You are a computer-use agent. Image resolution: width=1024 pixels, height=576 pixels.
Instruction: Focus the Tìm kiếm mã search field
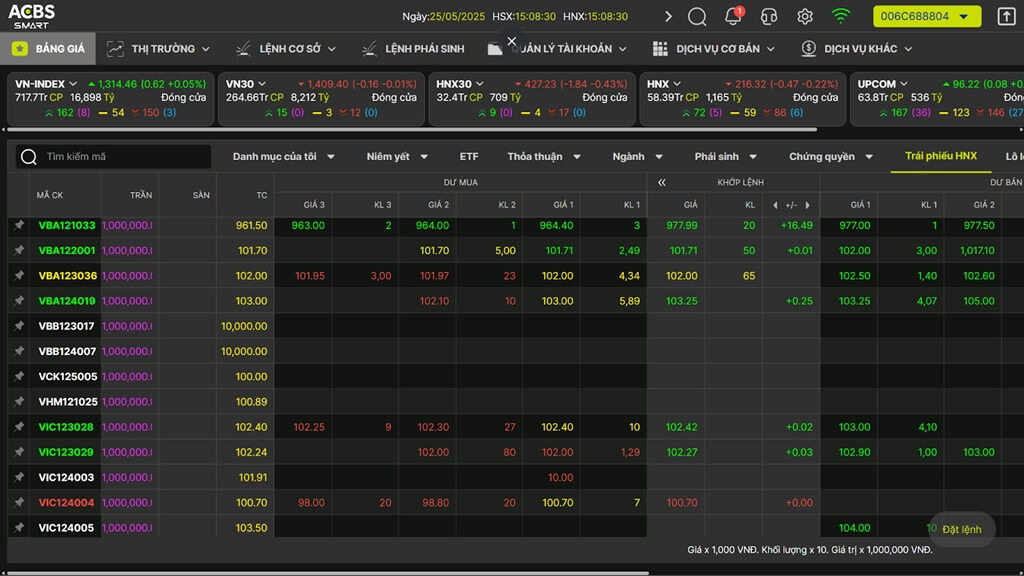tap(113, 157)
